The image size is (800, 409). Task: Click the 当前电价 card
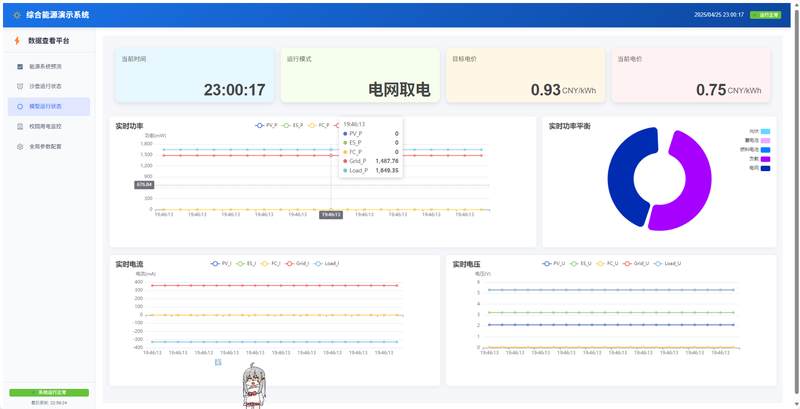[x=691, y=75]
